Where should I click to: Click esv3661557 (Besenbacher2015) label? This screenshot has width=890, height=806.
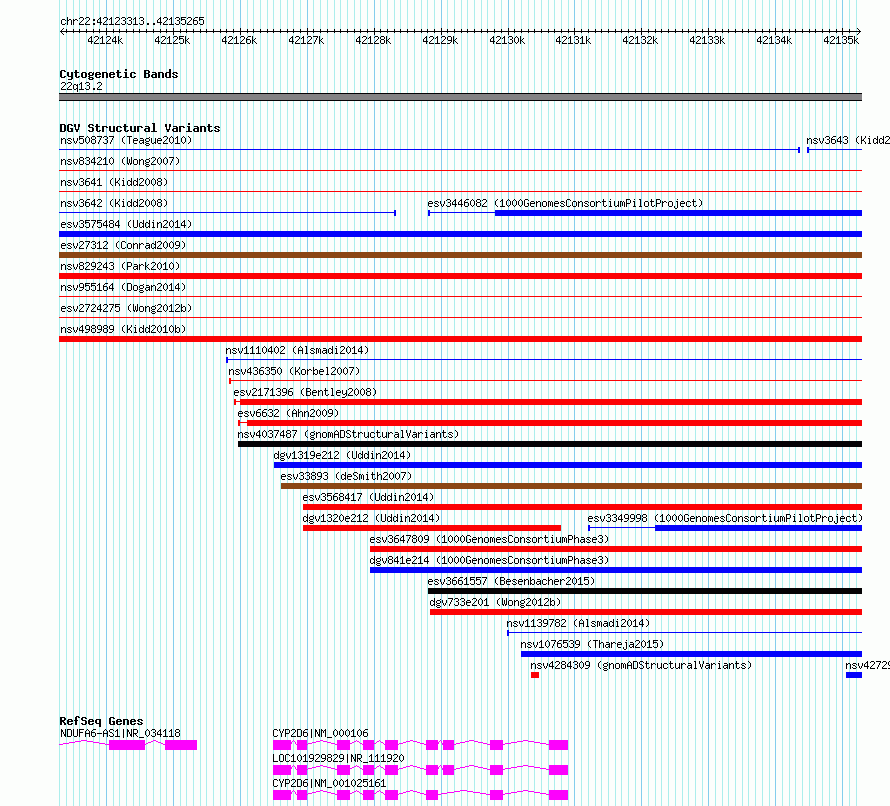tap(511, 581)
